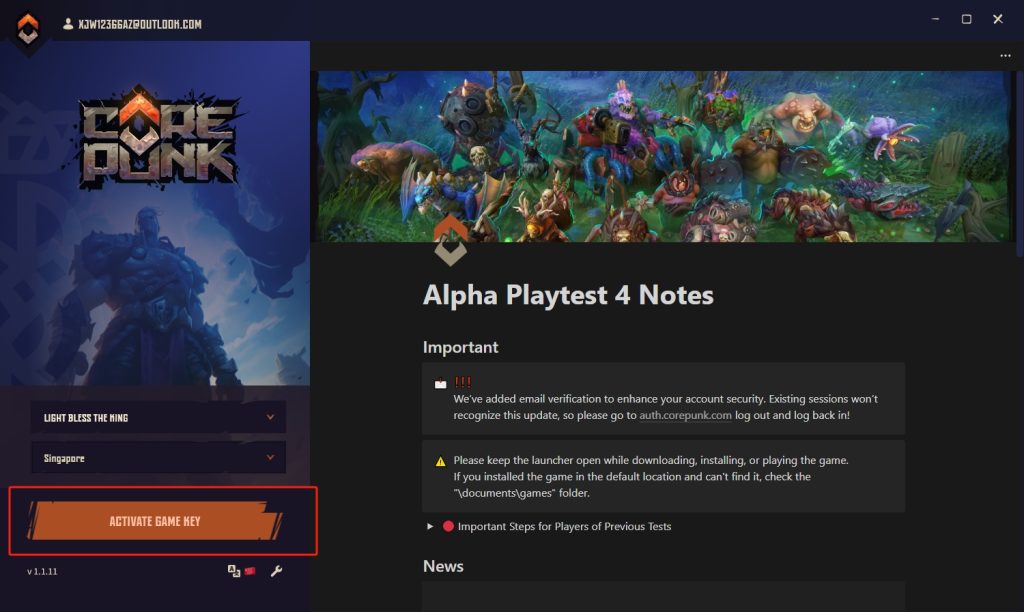The image size is (1024, 612).
Task: Follow the auth.corepunk.com link
Action: [x=685, y=415]
